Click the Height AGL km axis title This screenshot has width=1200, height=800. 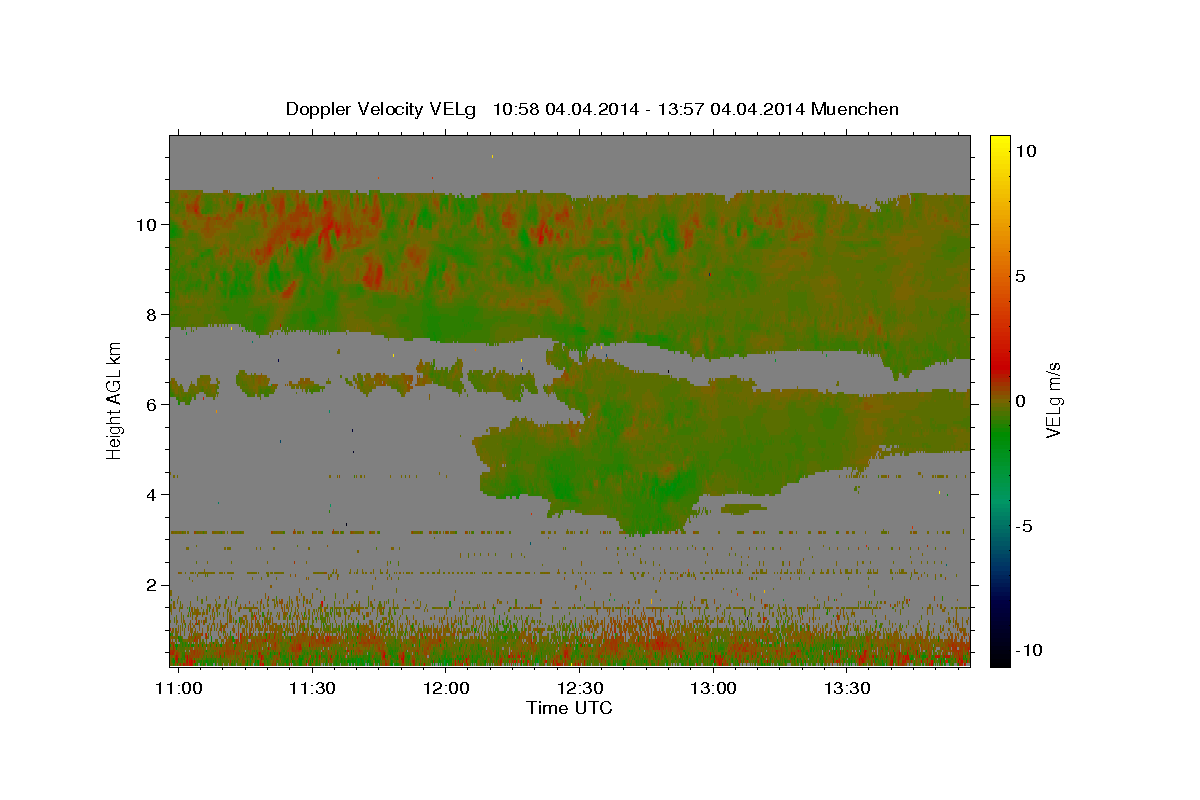(115, 400)
